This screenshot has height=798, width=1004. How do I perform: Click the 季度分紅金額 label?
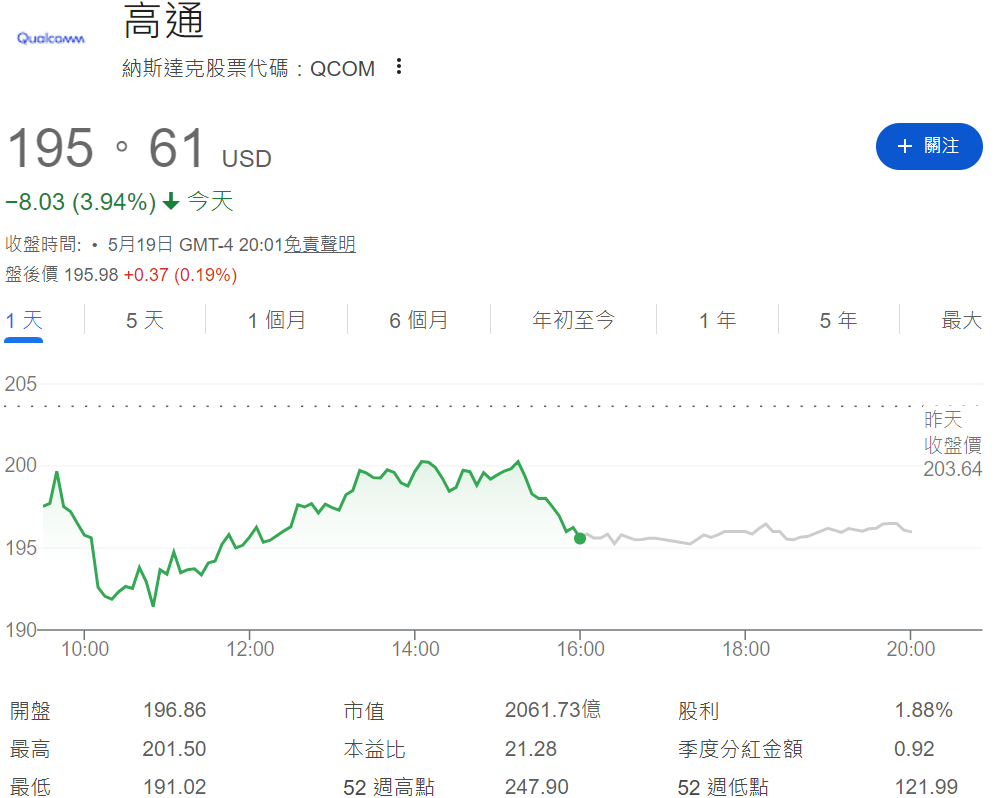tap(740, 749)
